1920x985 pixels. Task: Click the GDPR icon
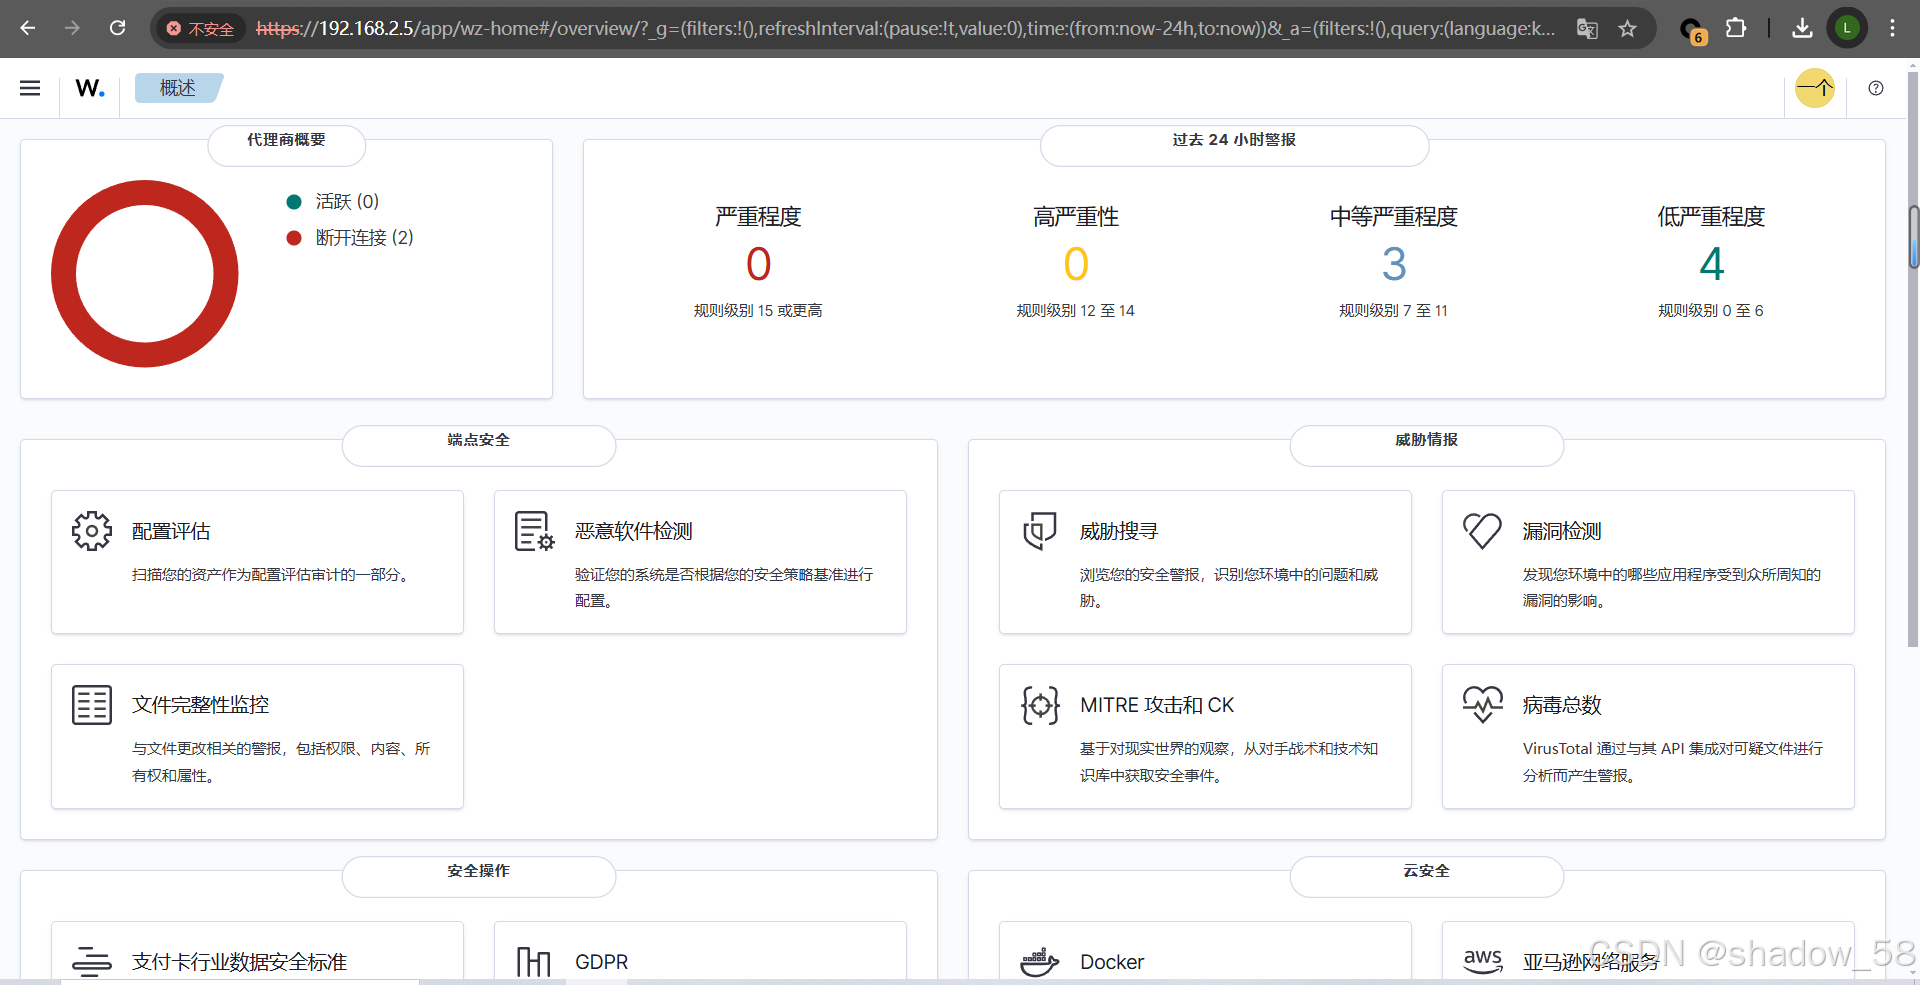534,962
